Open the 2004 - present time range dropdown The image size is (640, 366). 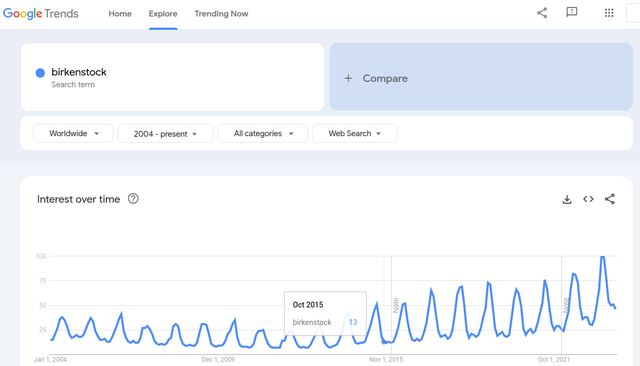tap(165, 134)
